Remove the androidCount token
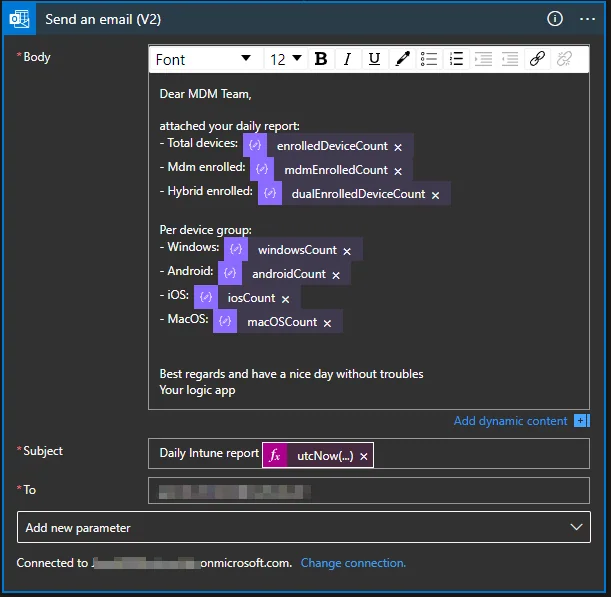Viewport: 611px width, 597px height. coord(336,275)
